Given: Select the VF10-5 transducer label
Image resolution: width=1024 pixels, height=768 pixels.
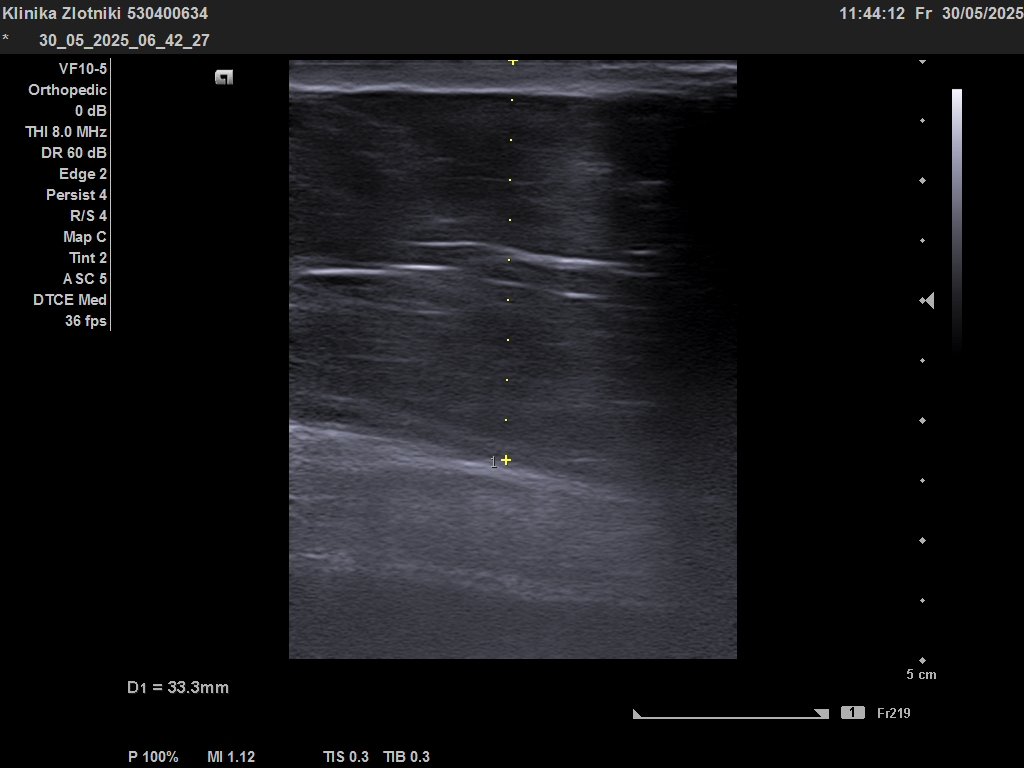Looking at the screenshot, I should (x=82, y=69).
